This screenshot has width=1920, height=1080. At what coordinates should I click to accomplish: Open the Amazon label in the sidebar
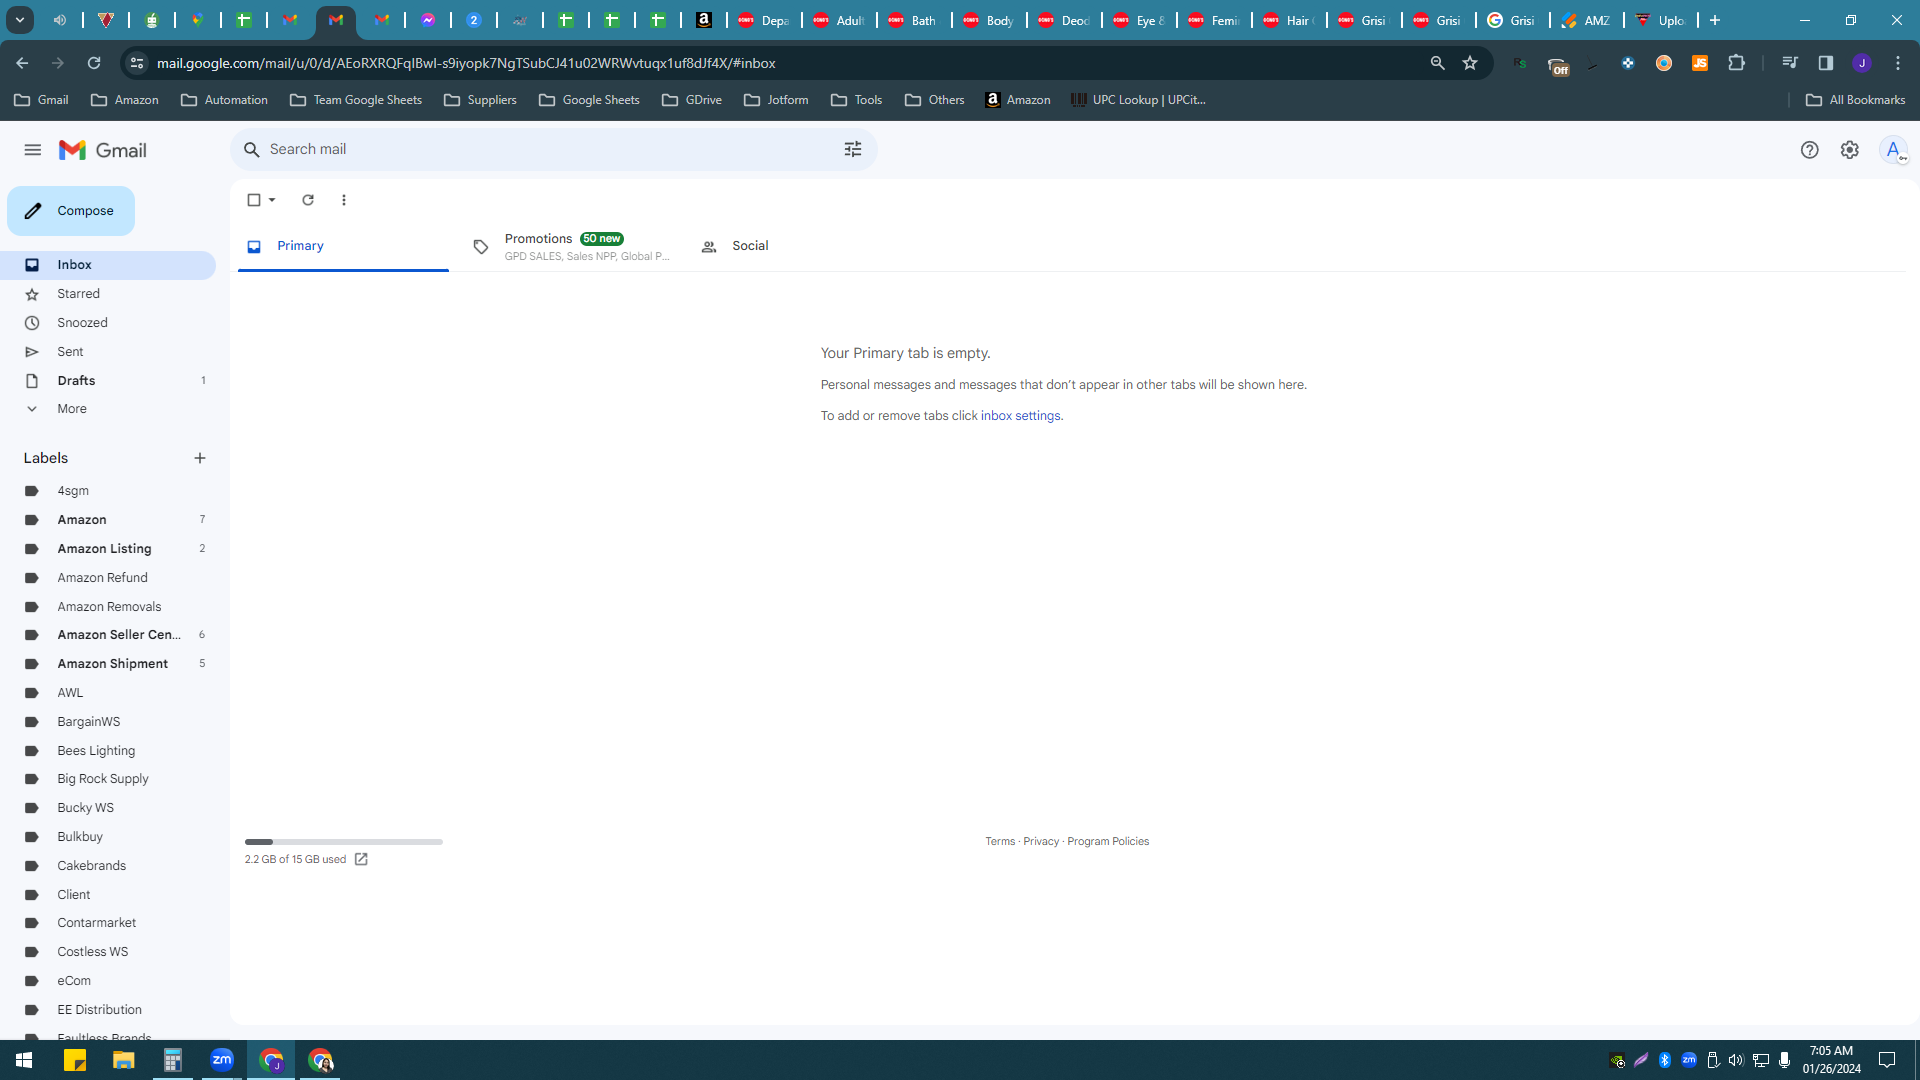tap(108, 520)
